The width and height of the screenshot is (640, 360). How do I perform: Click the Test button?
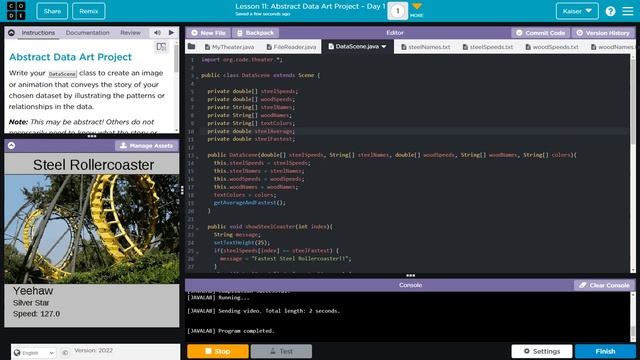point(281,351)
